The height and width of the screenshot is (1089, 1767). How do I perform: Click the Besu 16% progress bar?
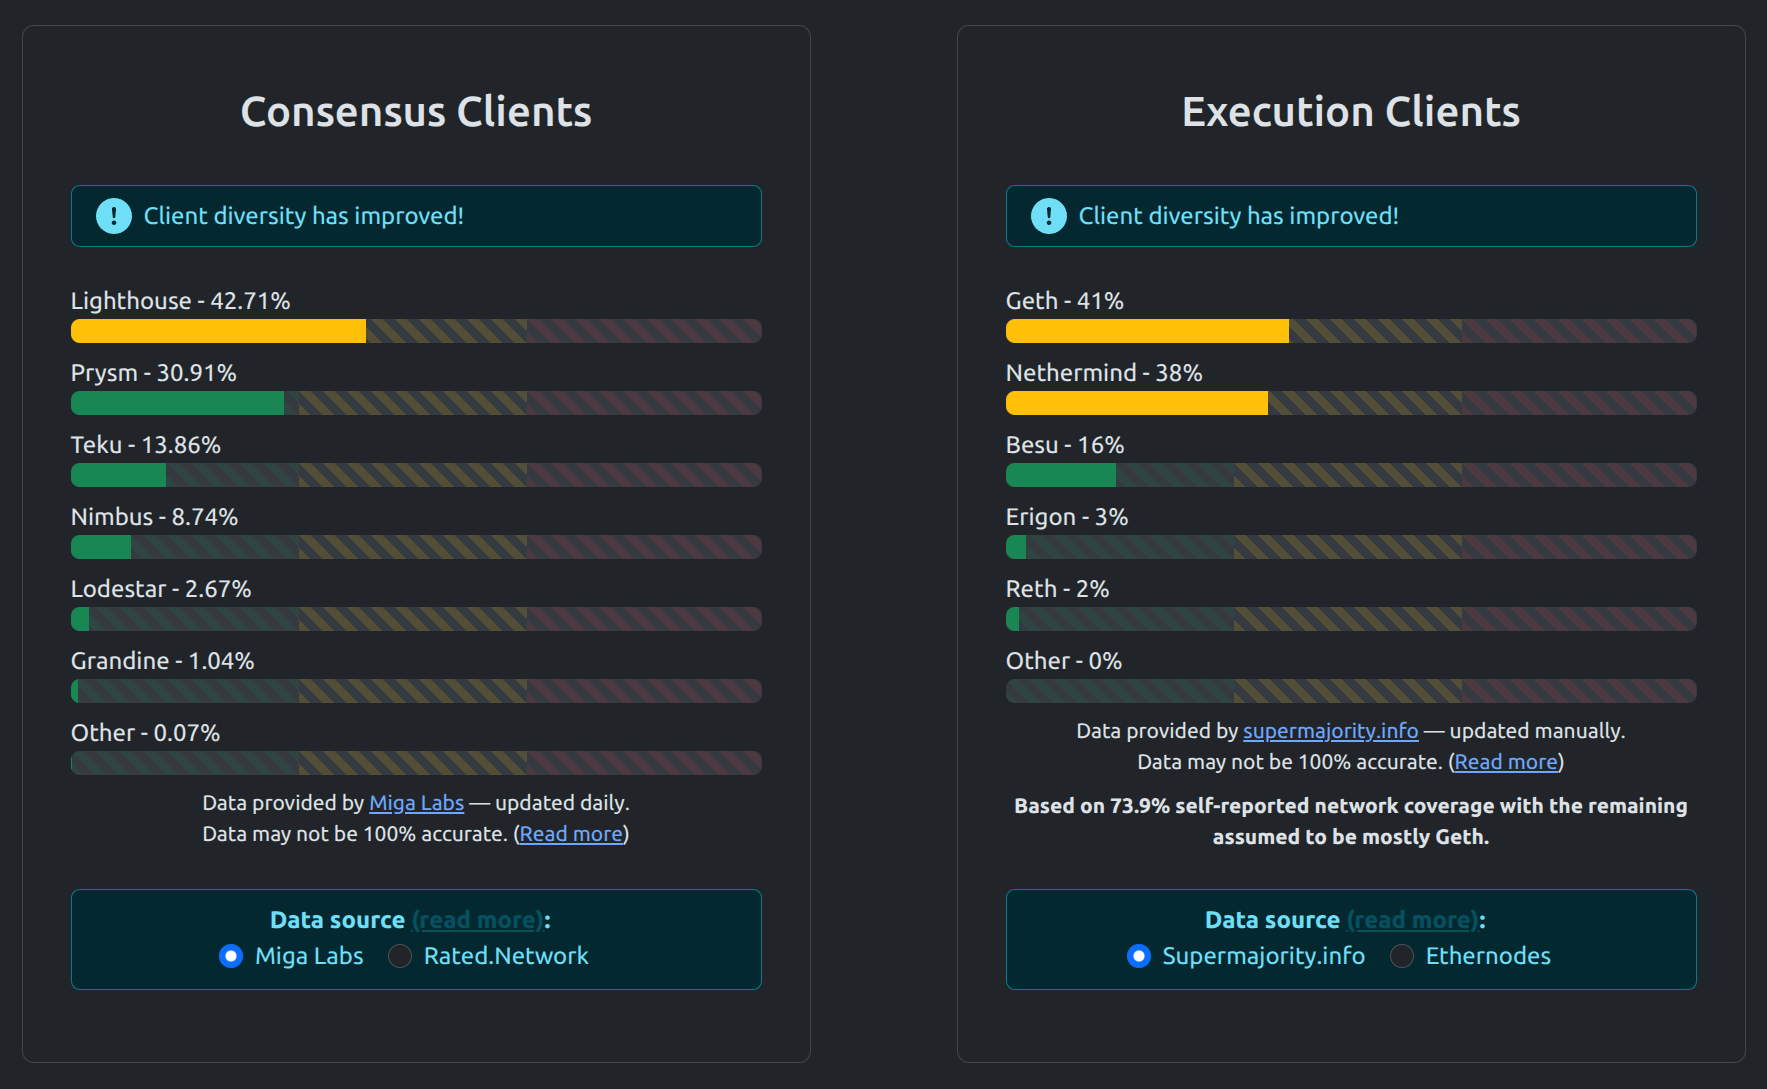[1351, 475]
